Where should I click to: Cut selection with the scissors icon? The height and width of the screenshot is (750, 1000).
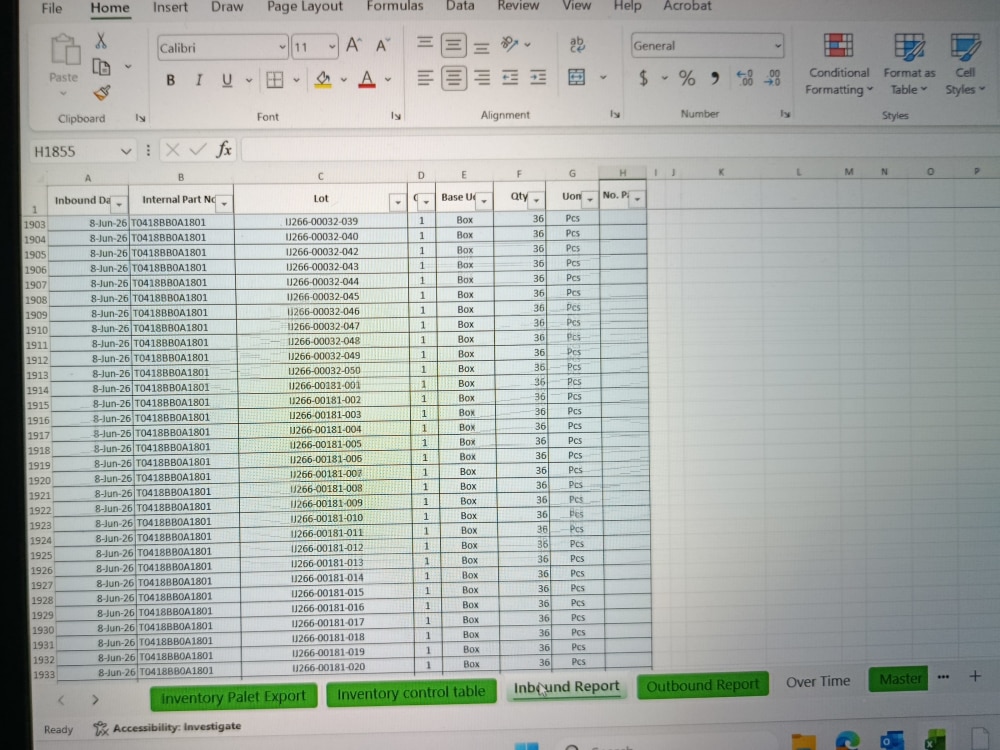tap(101, 41)
